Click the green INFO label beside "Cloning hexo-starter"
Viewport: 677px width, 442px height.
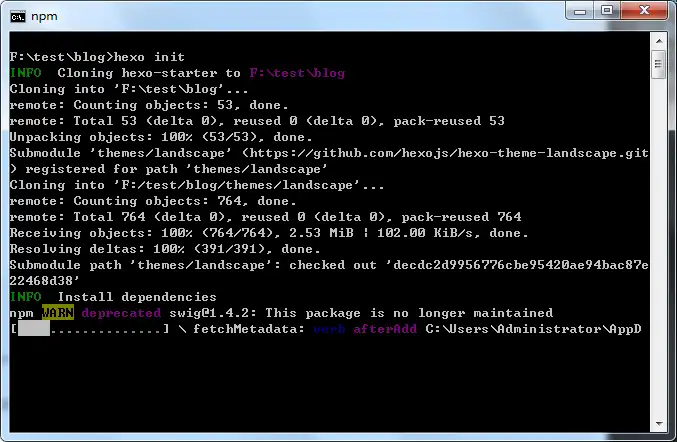point(26,73)
